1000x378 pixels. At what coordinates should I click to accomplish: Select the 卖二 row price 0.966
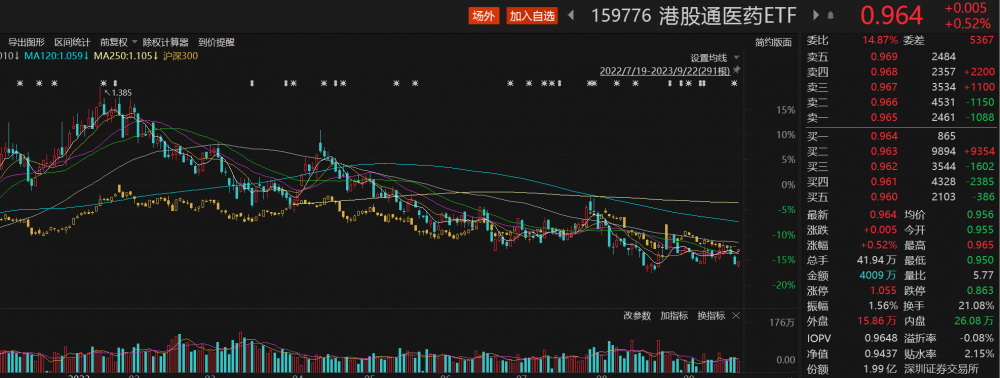click(x=884, y=102)
